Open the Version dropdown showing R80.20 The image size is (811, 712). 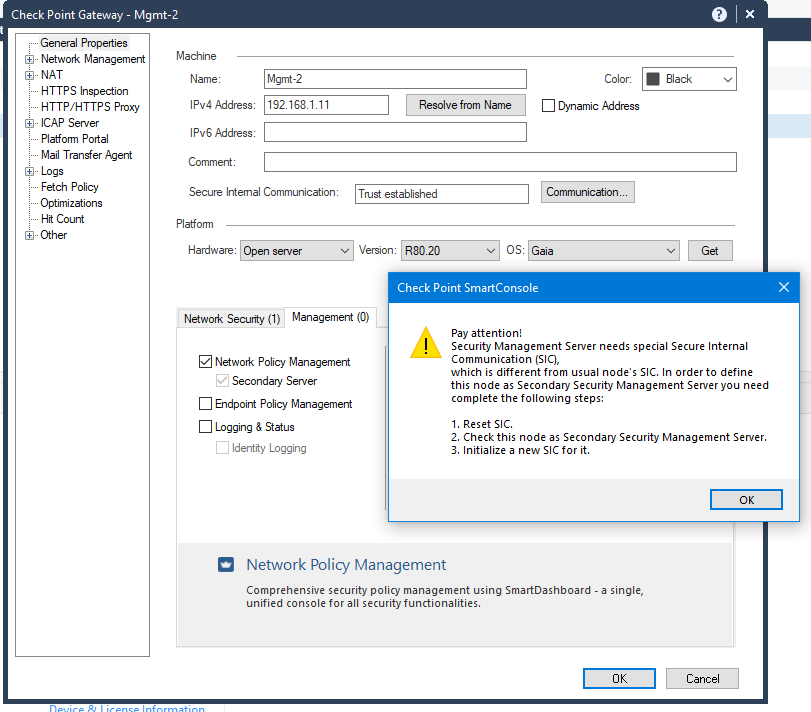(x=450, y=251)
